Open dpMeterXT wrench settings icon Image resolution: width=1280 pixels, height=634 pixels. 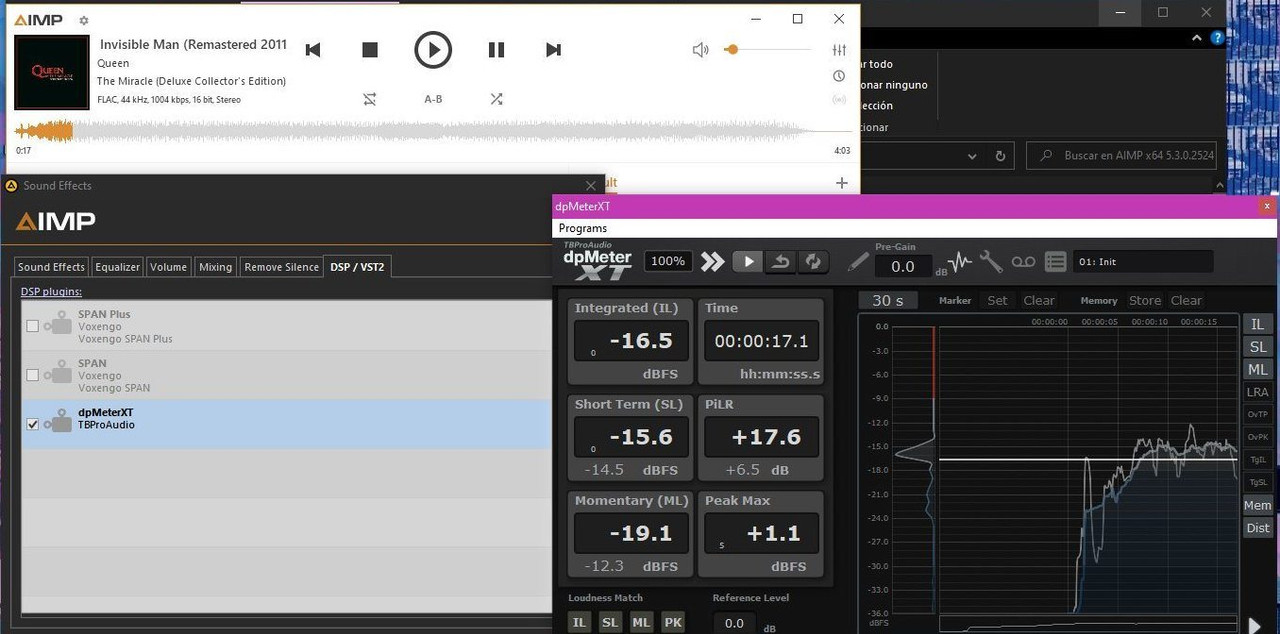991,262
